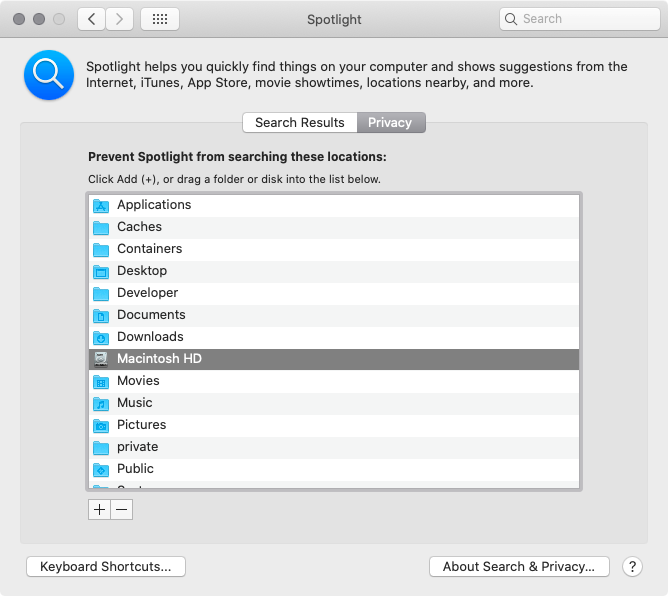This screenshot has height=596, width=668.
Task: Select the Public row
Action: 334,469
